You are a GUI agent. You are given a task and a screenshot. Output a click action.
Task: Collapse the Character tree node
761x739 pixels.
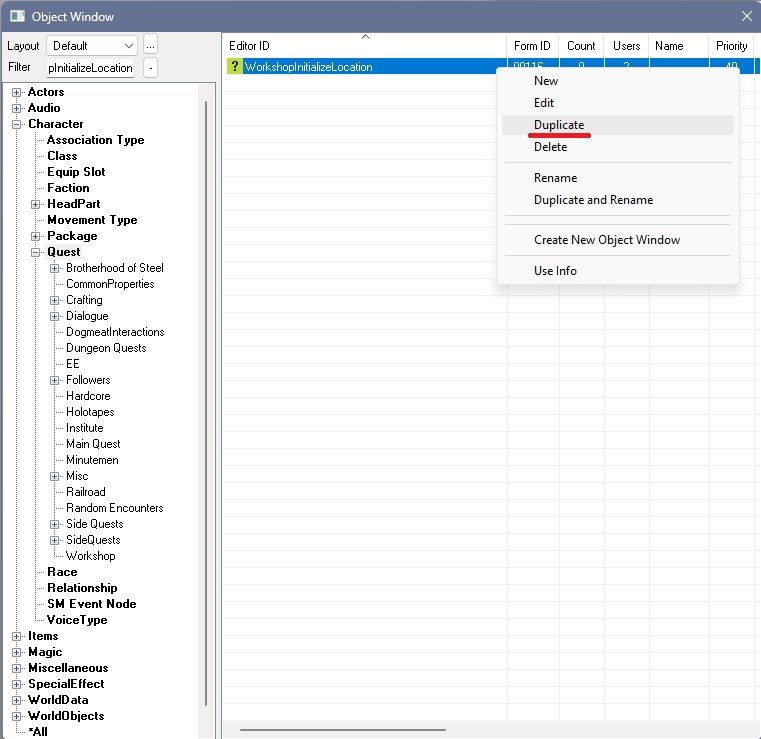tap(17, 124)
